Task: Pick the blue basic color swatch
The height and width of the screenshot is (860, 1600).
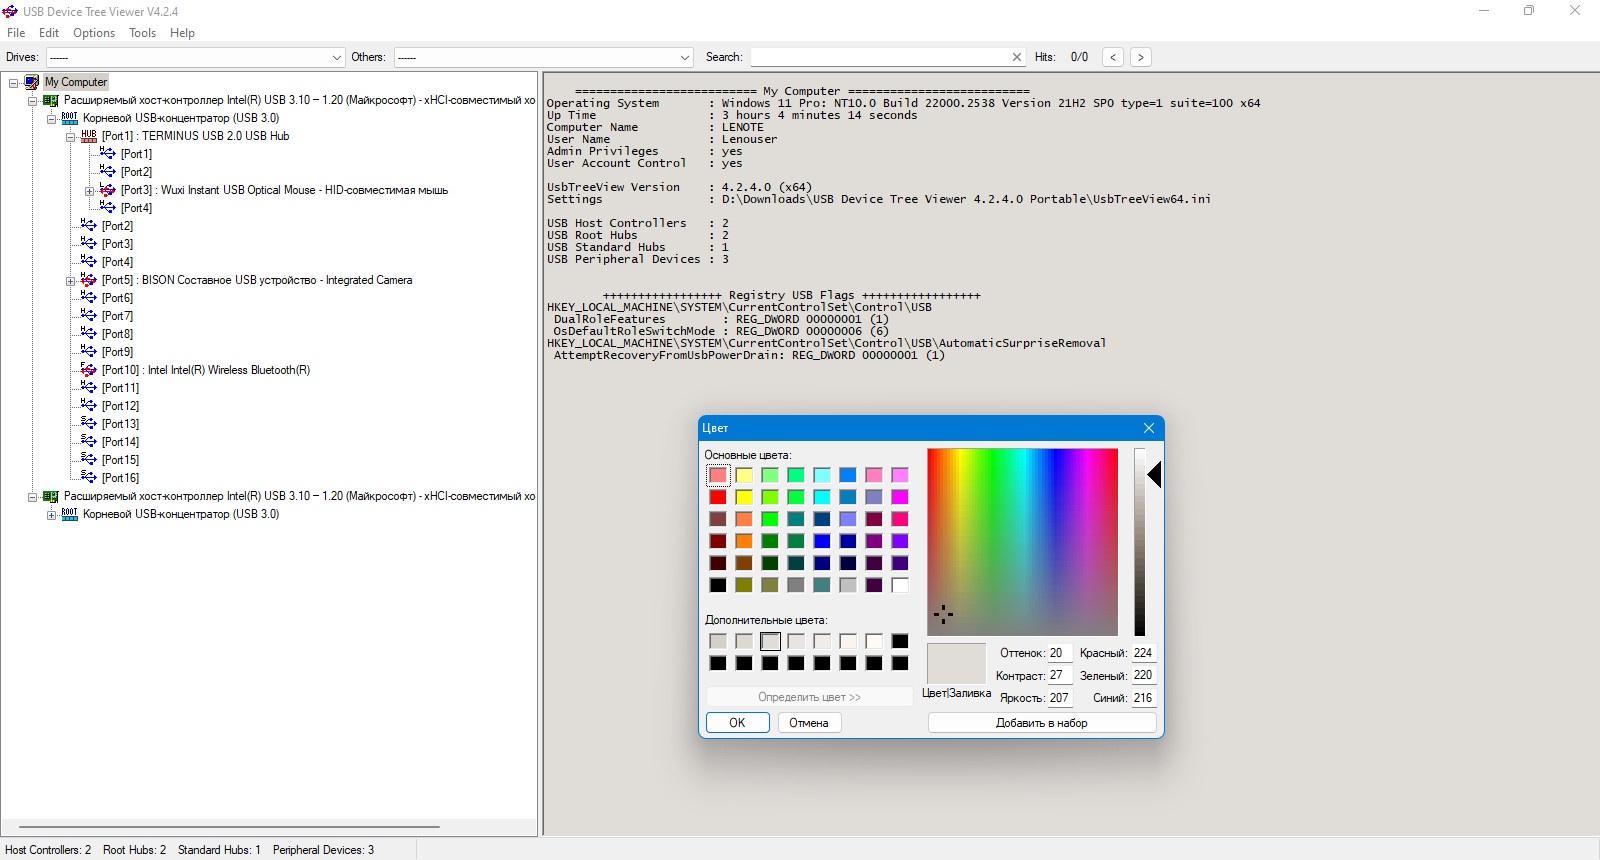Action: [x=822, y=541]
